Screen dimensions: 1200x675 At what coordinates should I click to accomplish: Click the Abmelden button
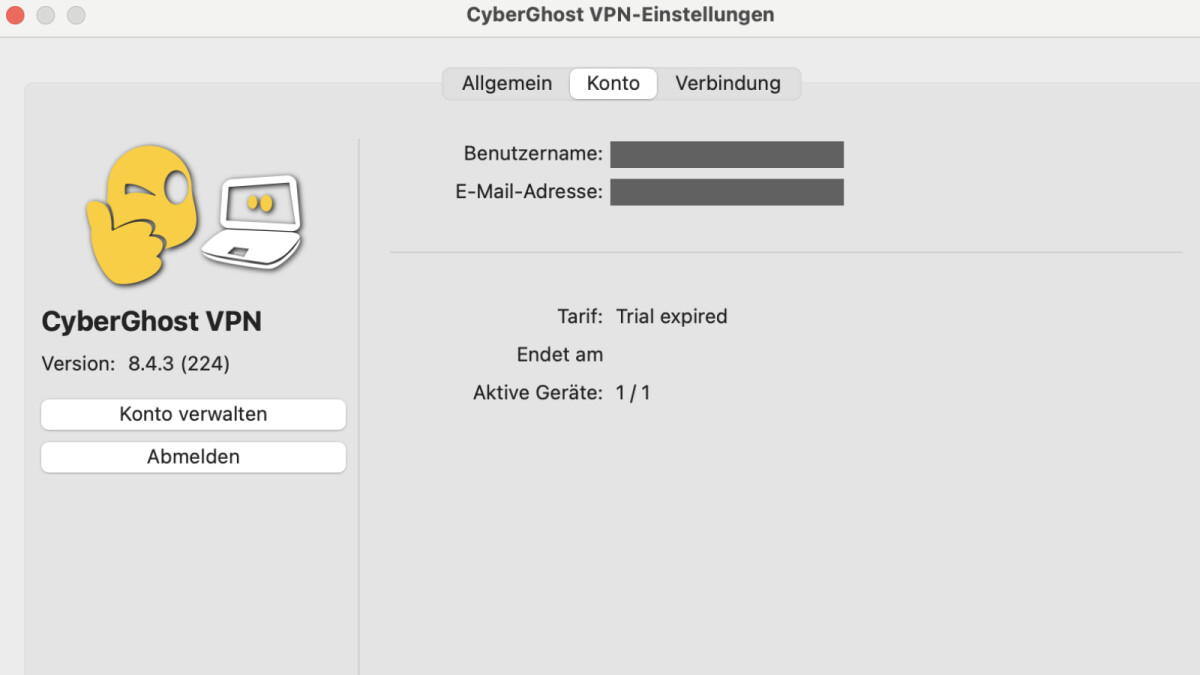coord(193,457)
